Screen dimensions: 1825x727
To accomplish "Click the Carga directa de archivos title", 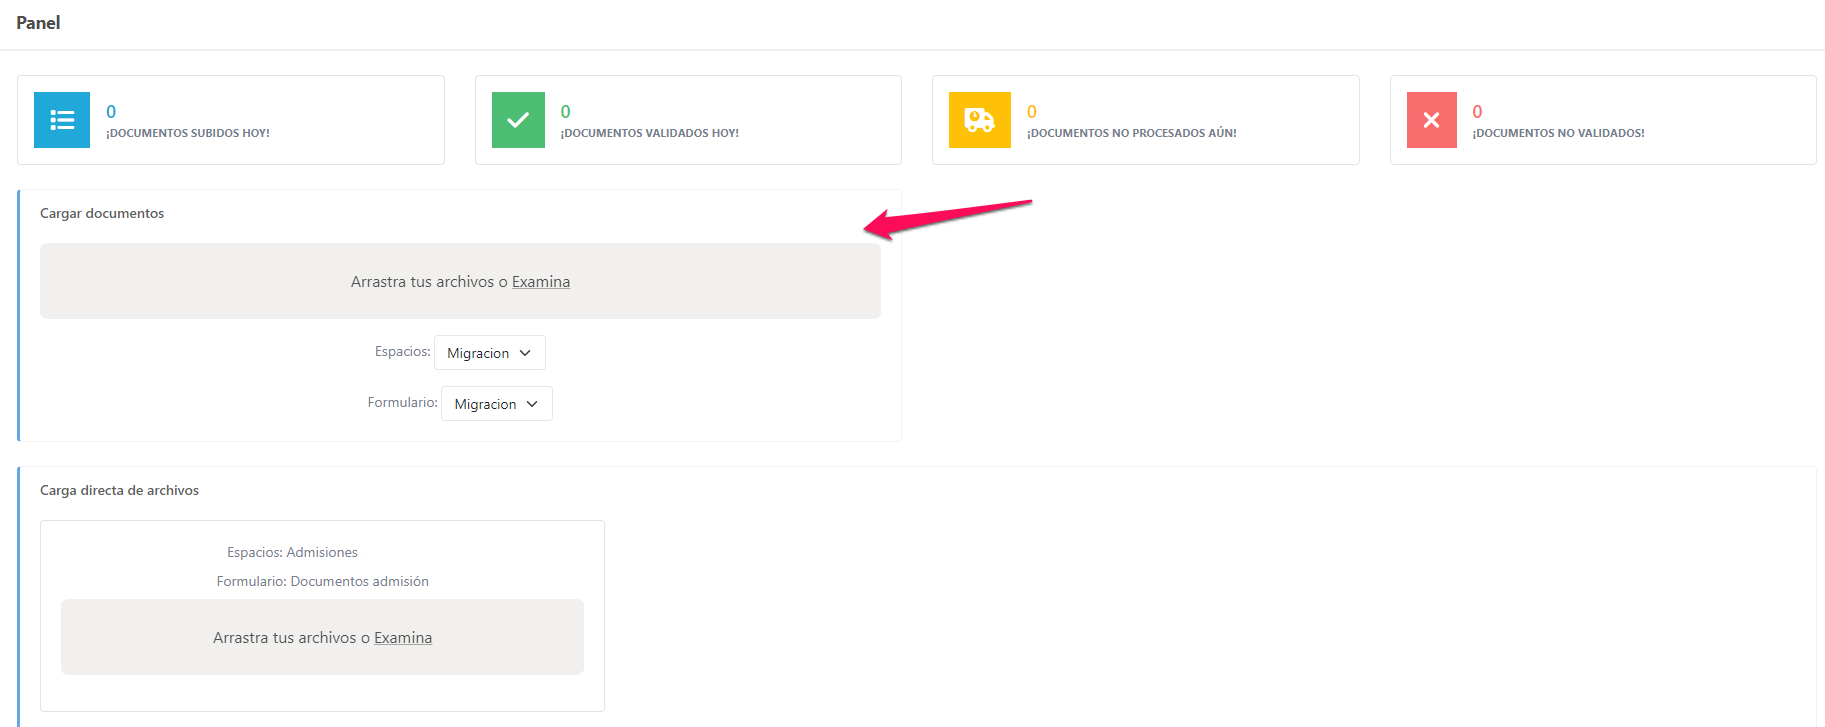I will tap(119, 490).
